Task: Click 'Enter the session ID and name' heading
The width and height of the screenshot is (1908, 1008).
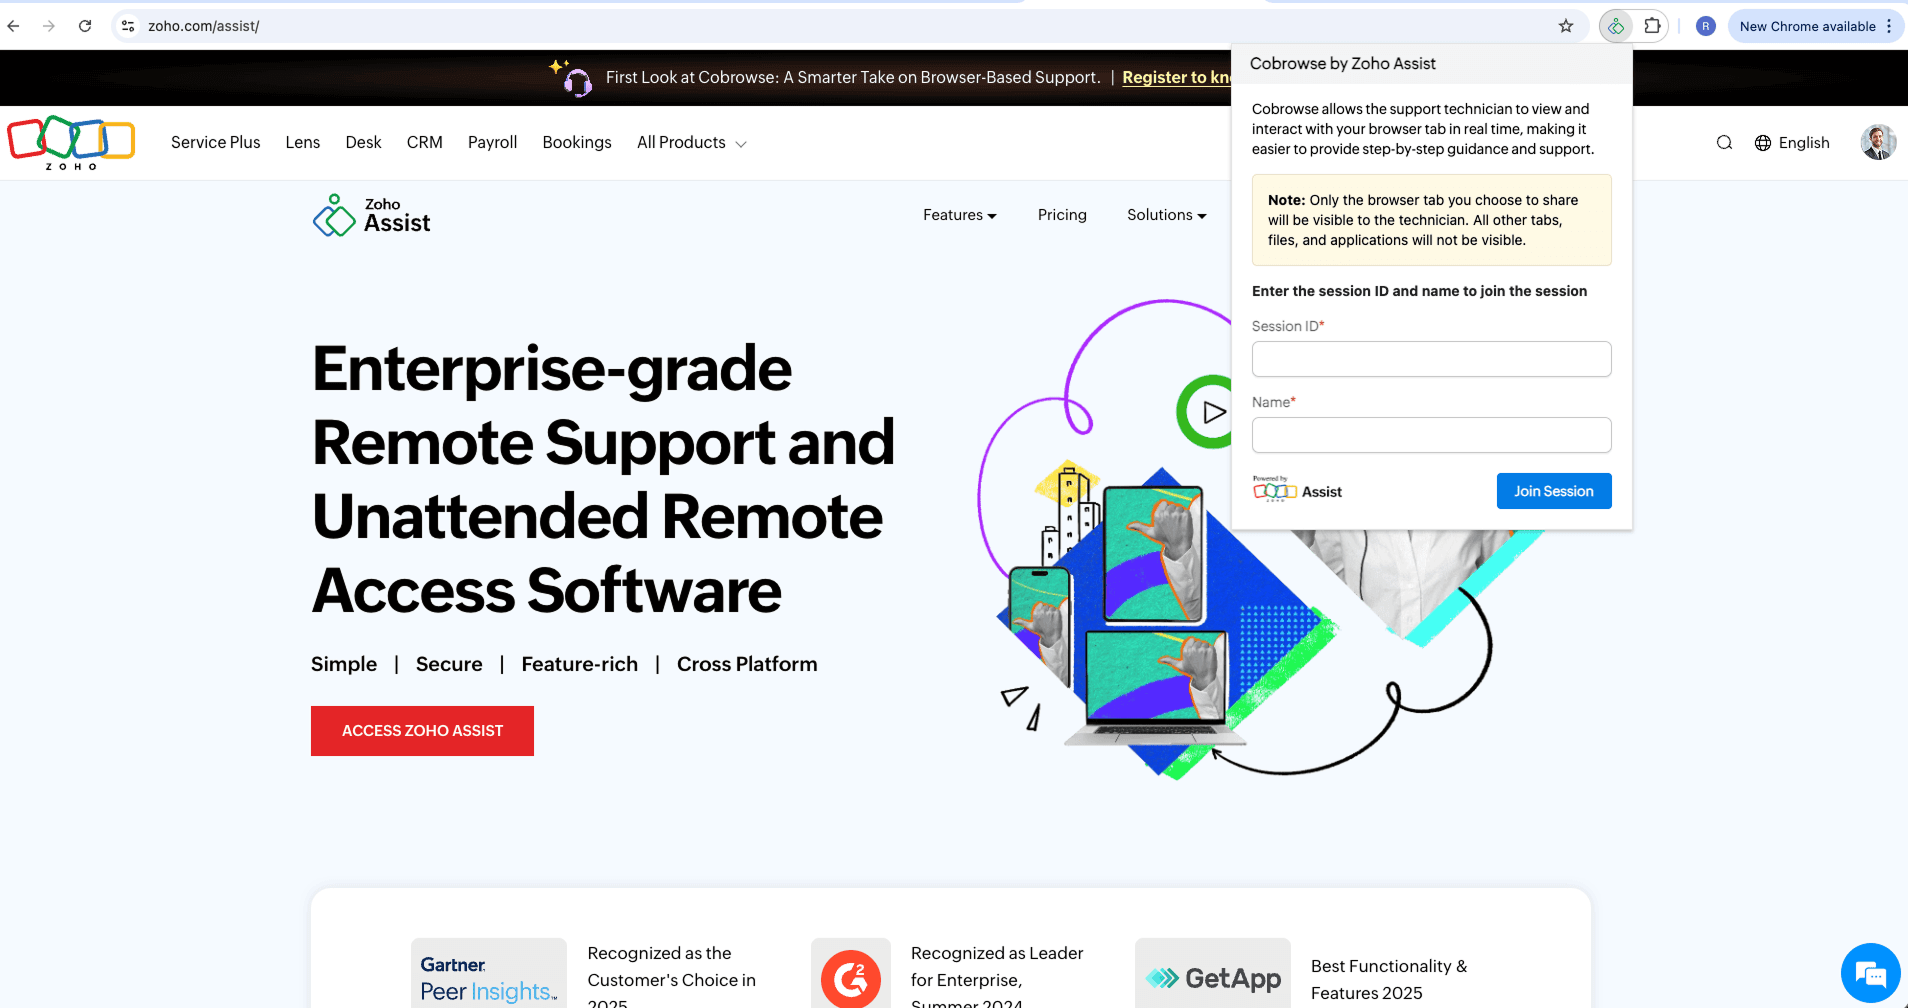Action: pyautogui.click(x=1419, y=291)
